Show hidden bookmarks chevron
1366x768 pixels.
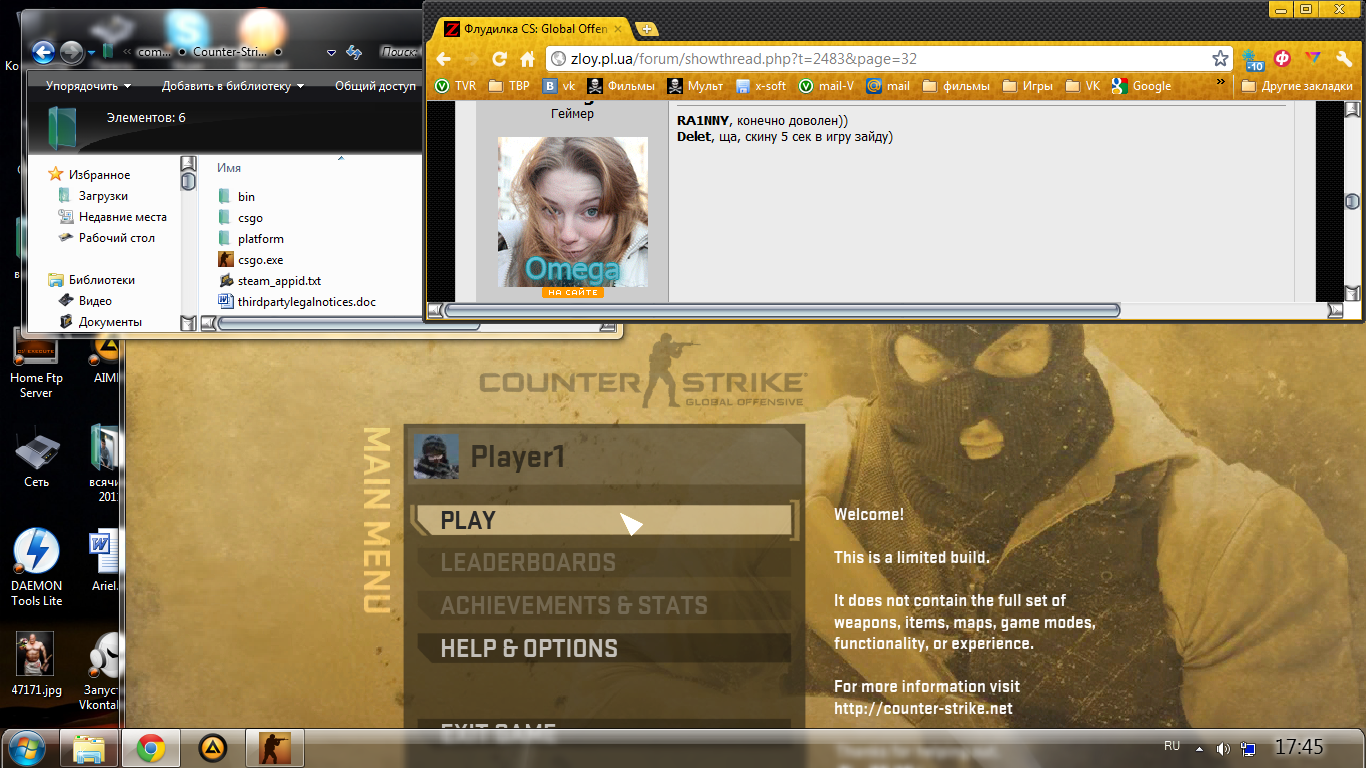point(1221,84)
